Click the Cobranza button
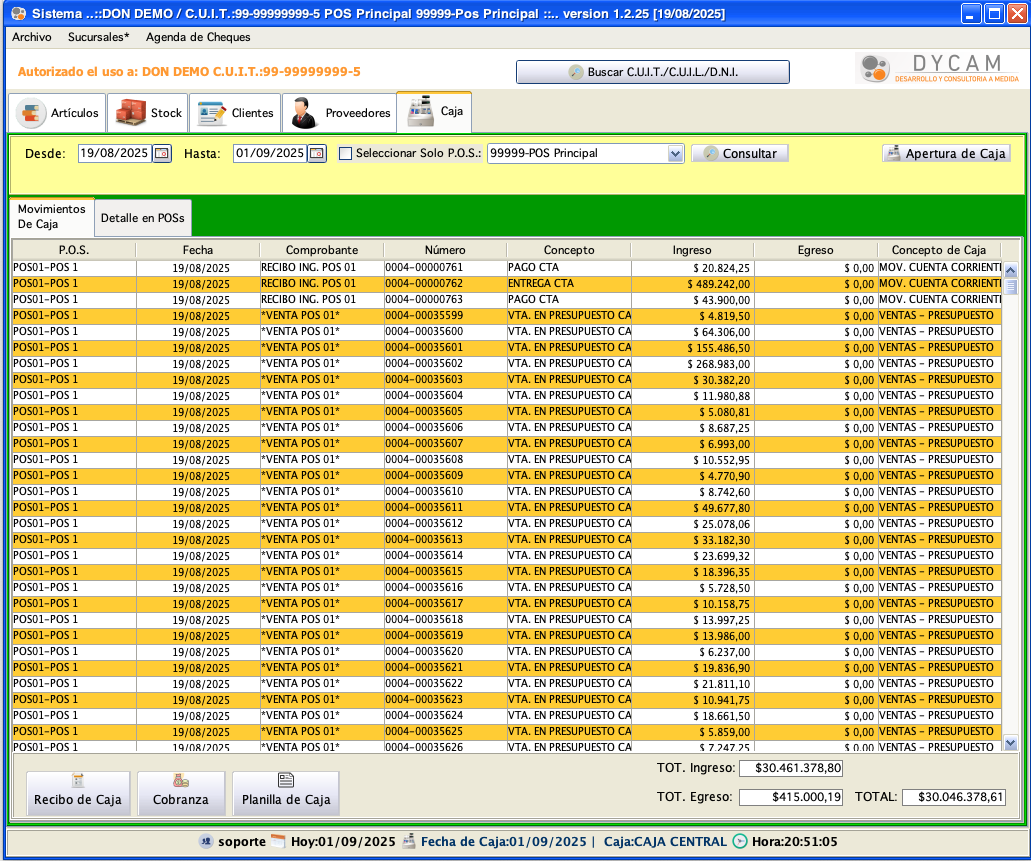The height and width of the screenshot is (861, 1031). click(181, 793)
